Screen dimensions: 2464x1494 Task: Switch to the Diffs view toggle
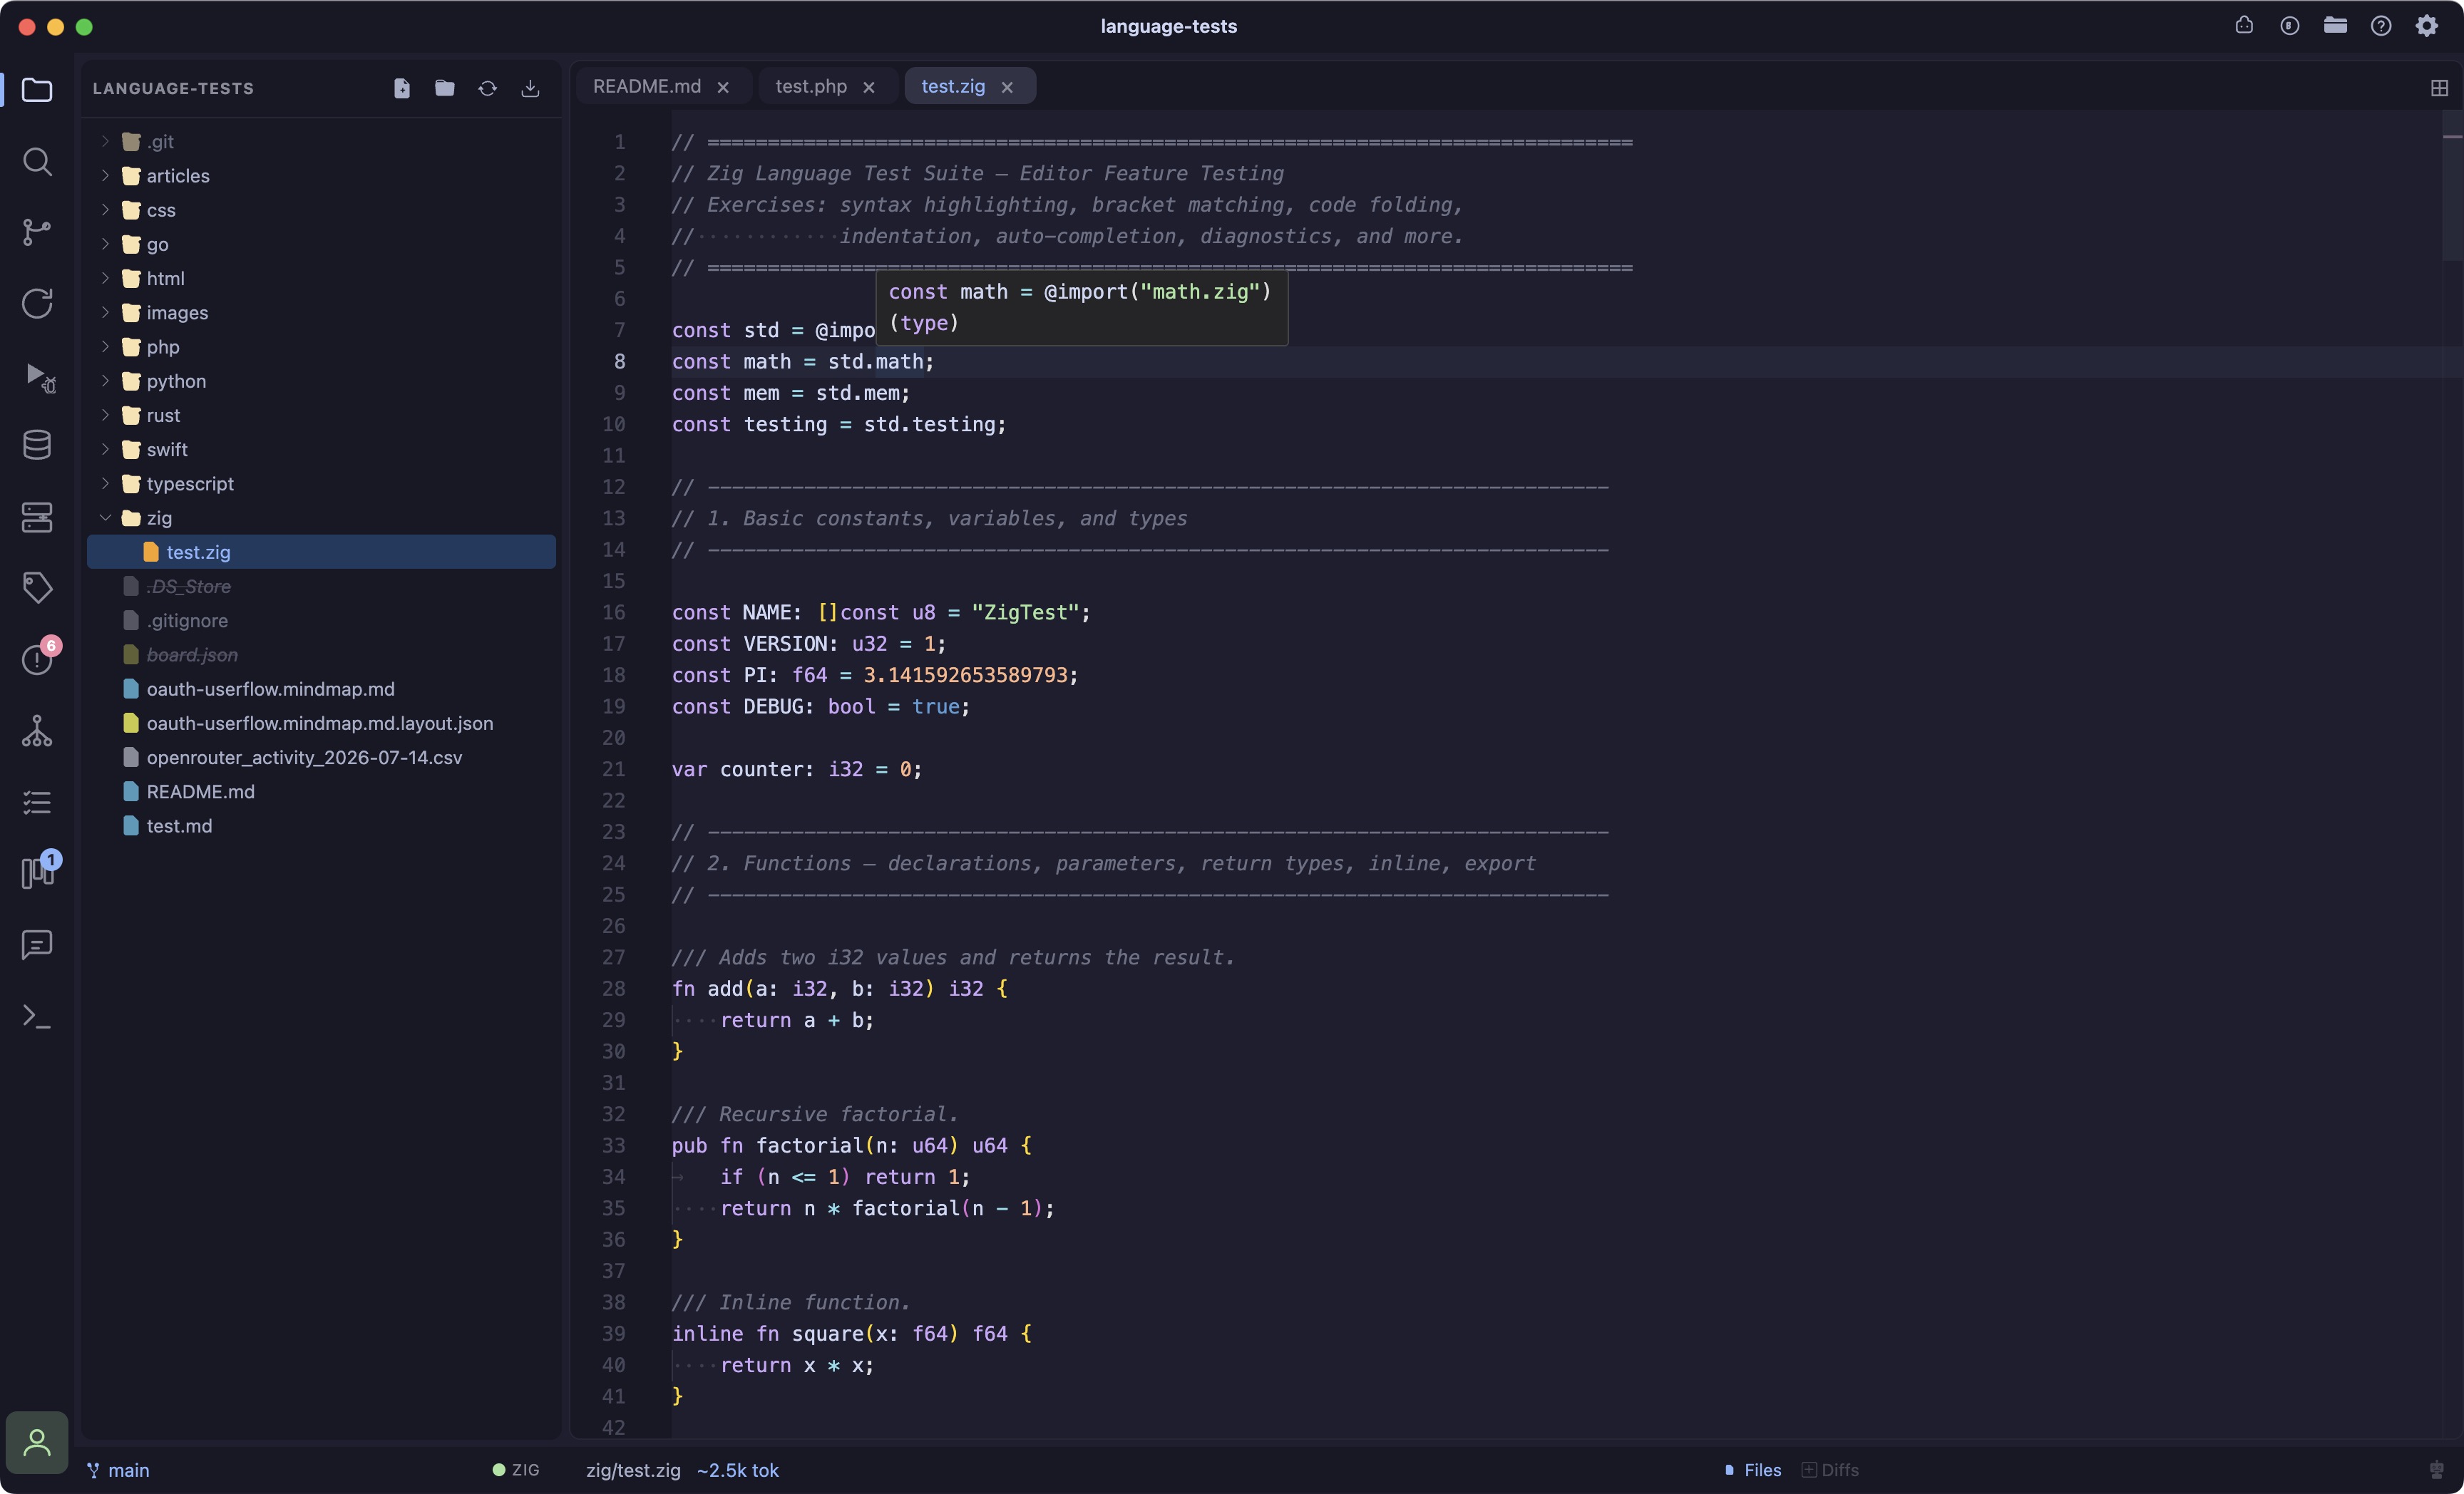(x=1830, y=1470)
